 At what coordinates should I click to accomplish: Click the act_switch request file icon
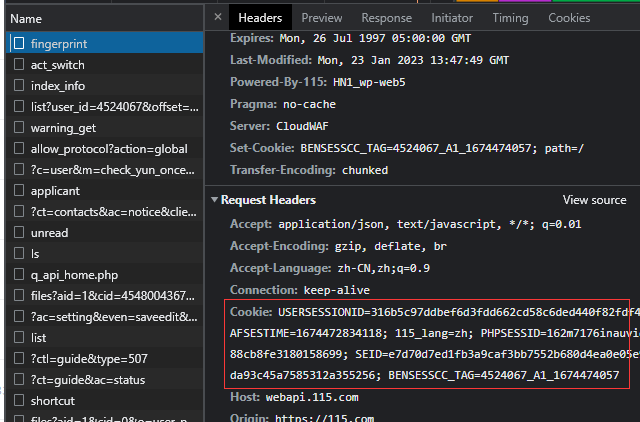19,64
